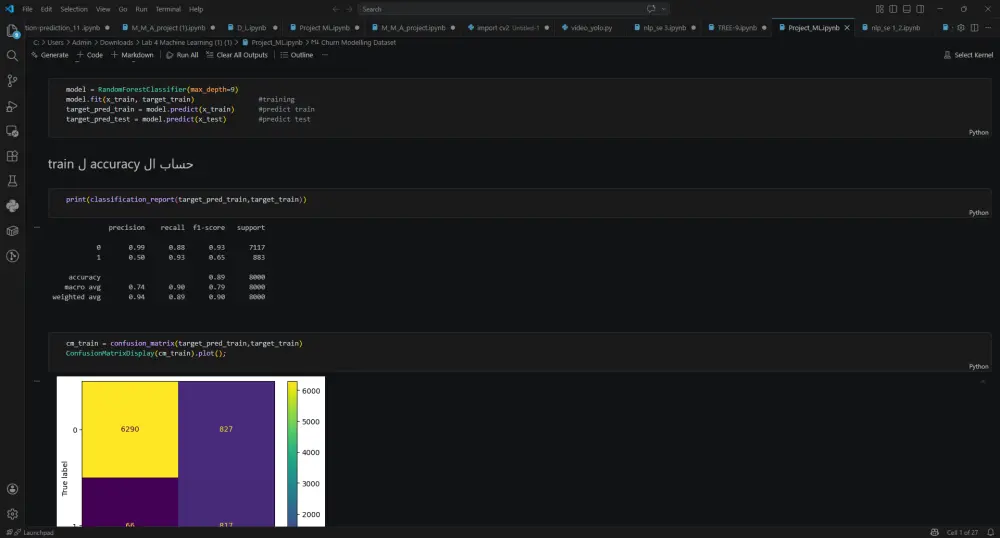Open the notifications bell in the status bar
The height and width of the screenshot is (538, 1000).
coord(990,532)
